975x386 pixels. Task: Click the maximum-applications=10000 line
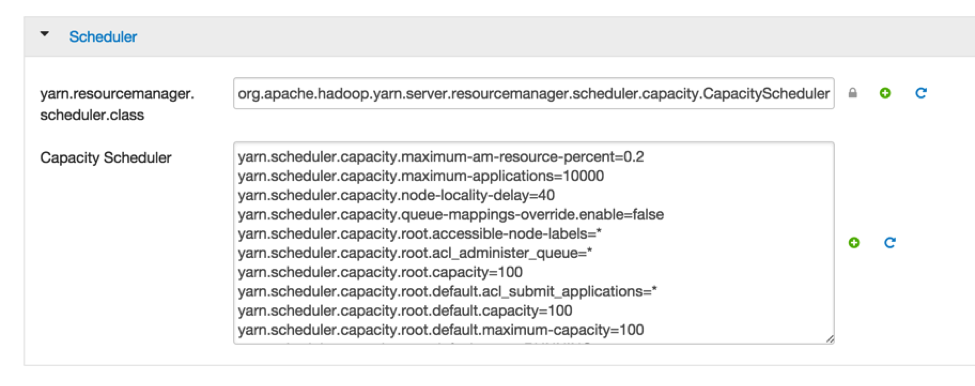(x=420, y=177)
